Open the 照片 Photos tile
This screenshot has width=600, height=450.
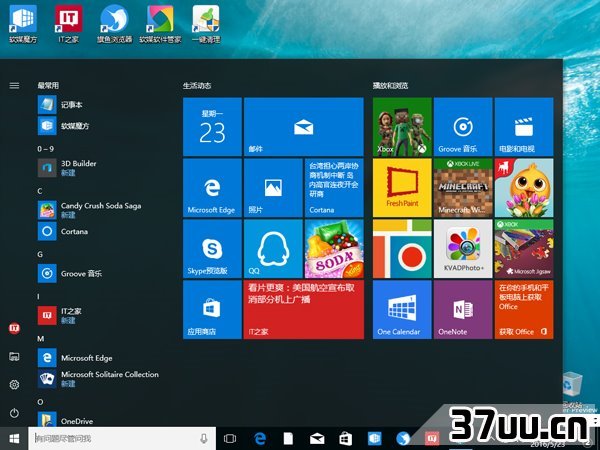pos(273,188)
